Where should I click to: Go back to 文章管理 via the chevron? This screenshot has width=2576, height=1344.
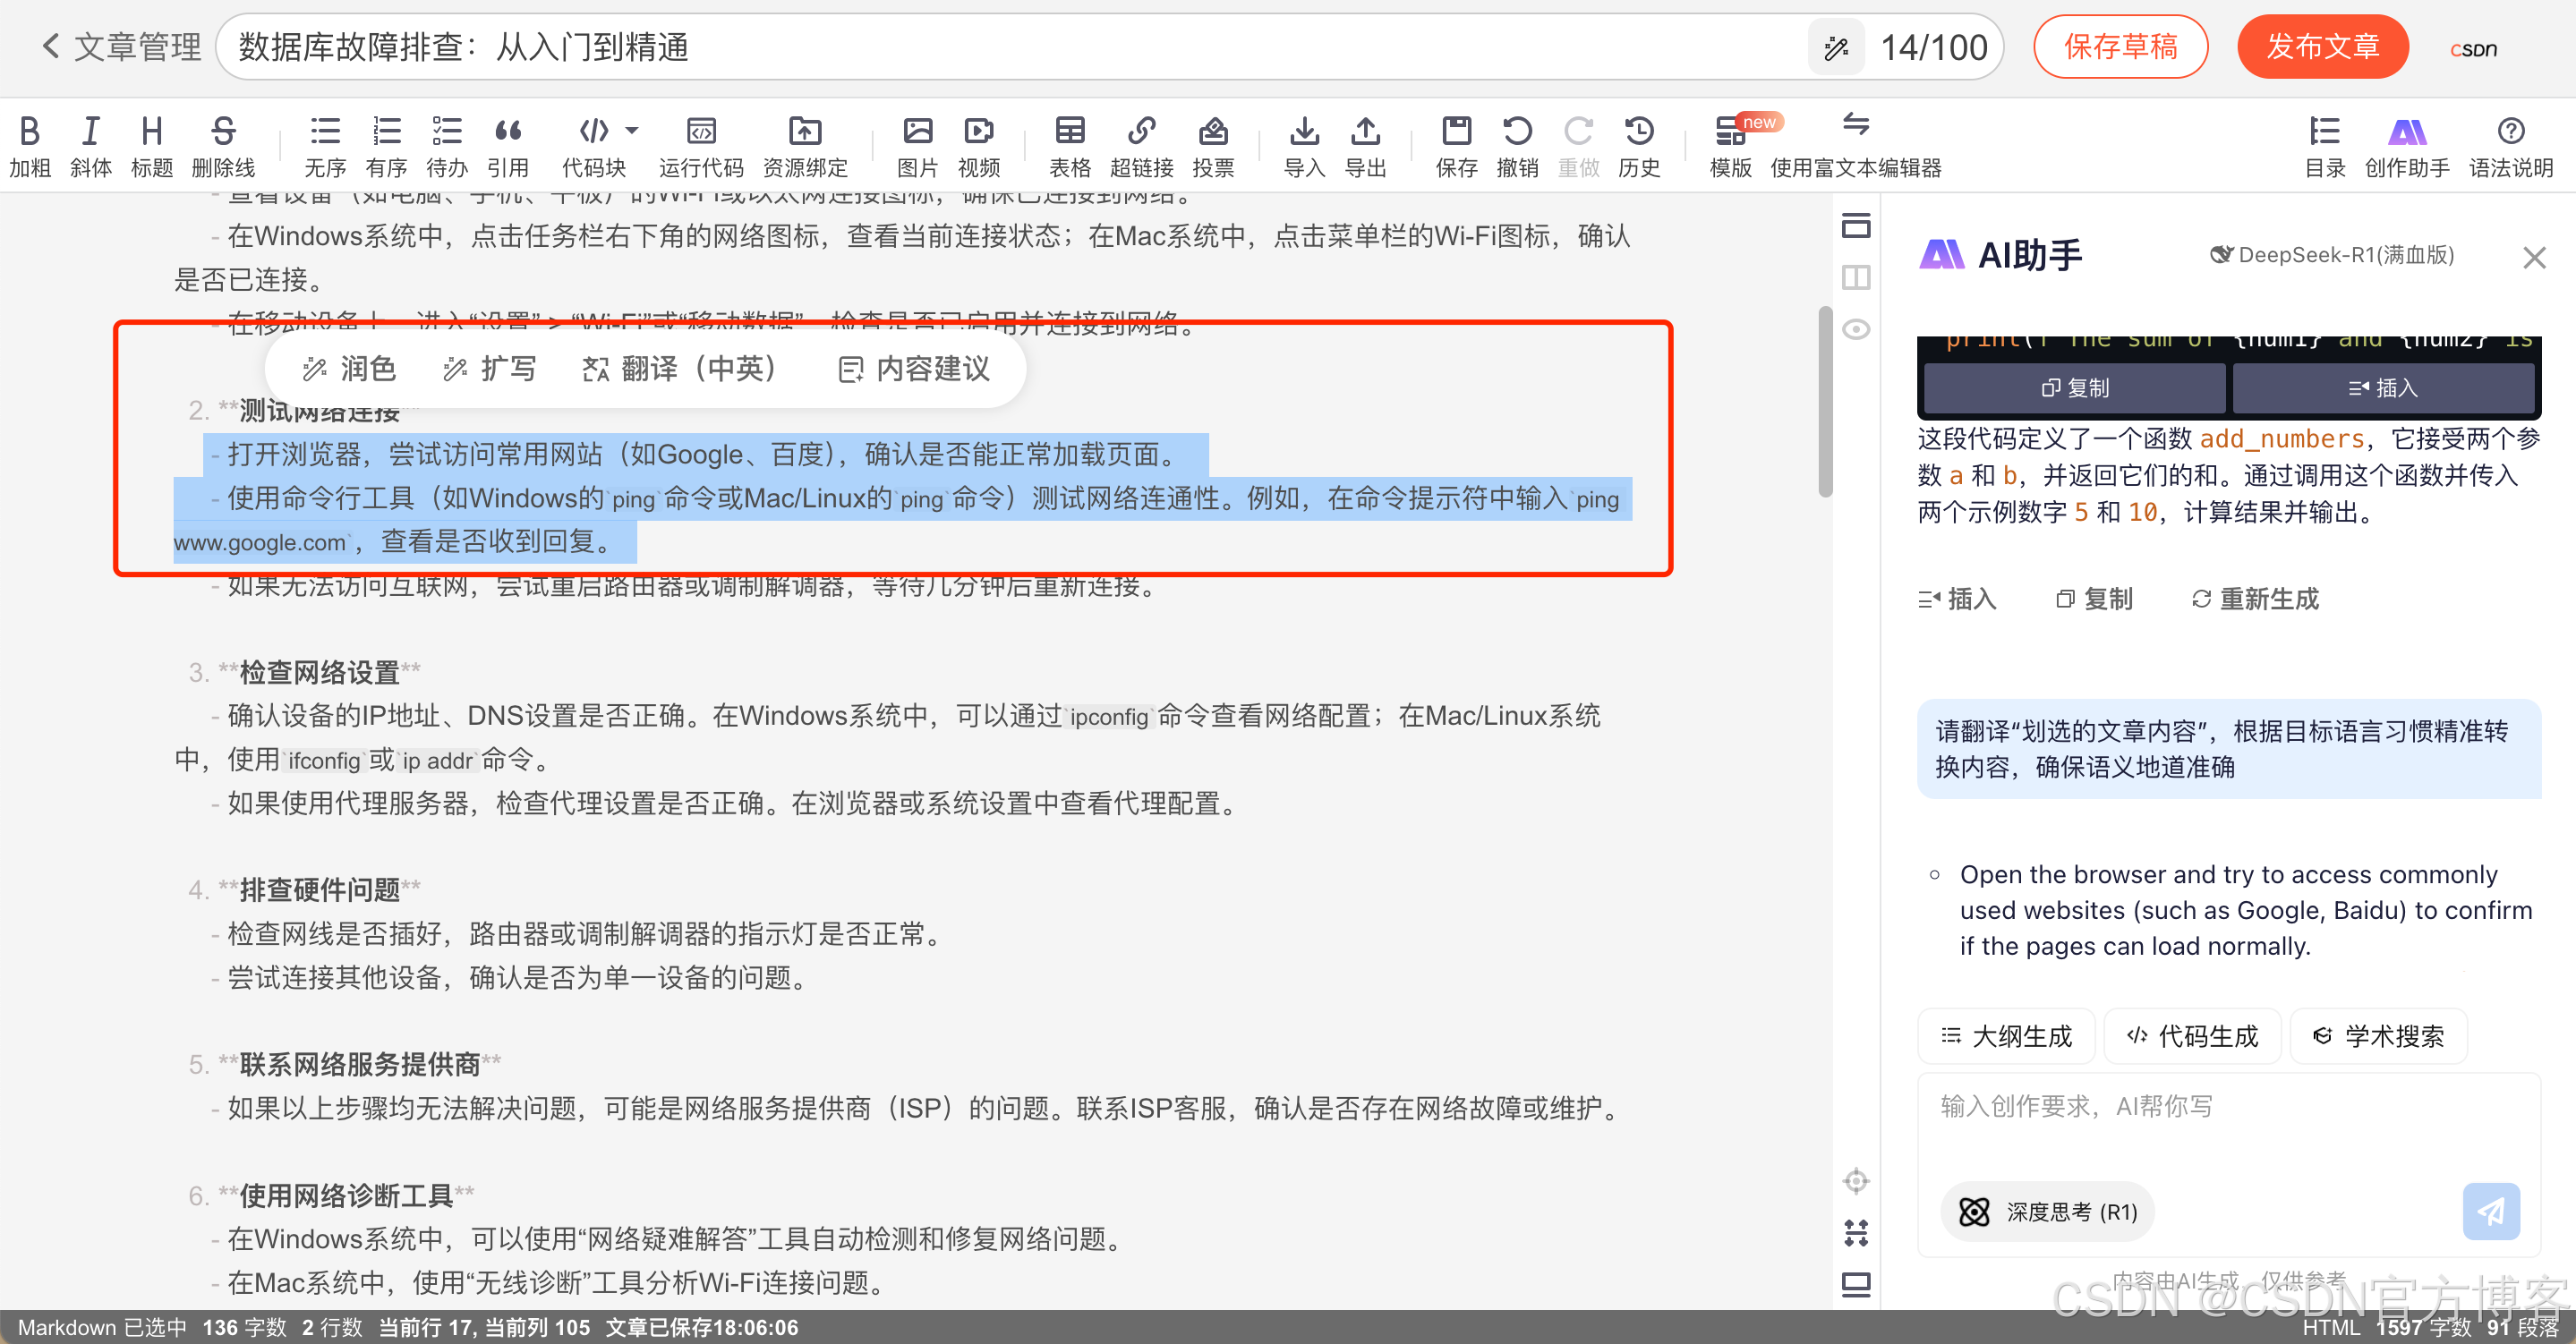(50, 46)
